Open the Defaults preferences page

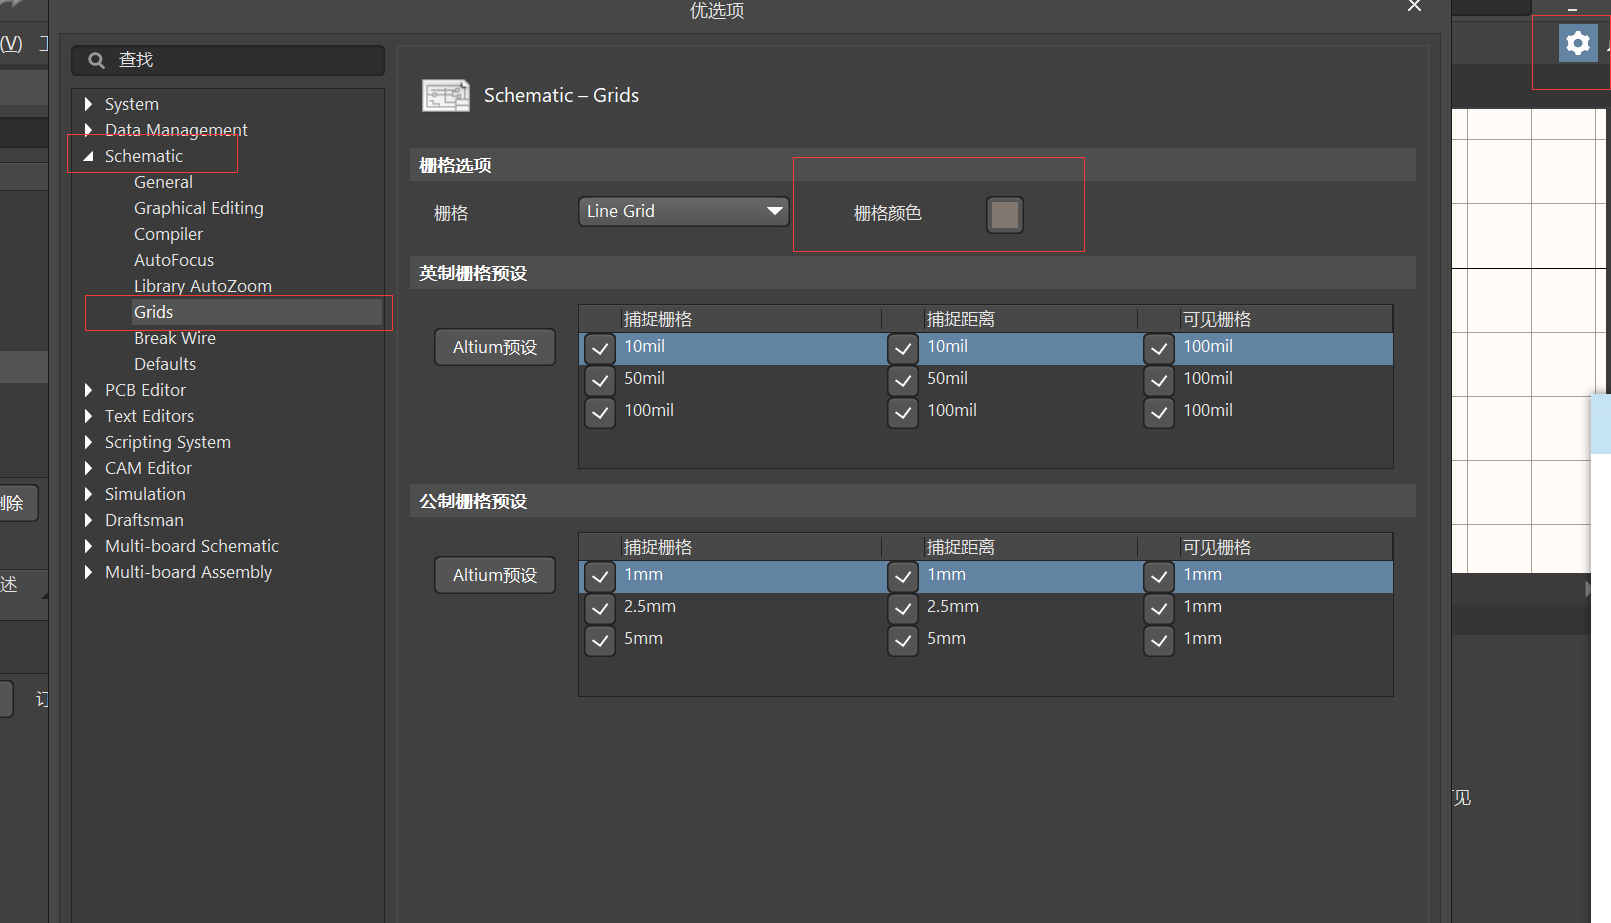click(x=165, y=364)
